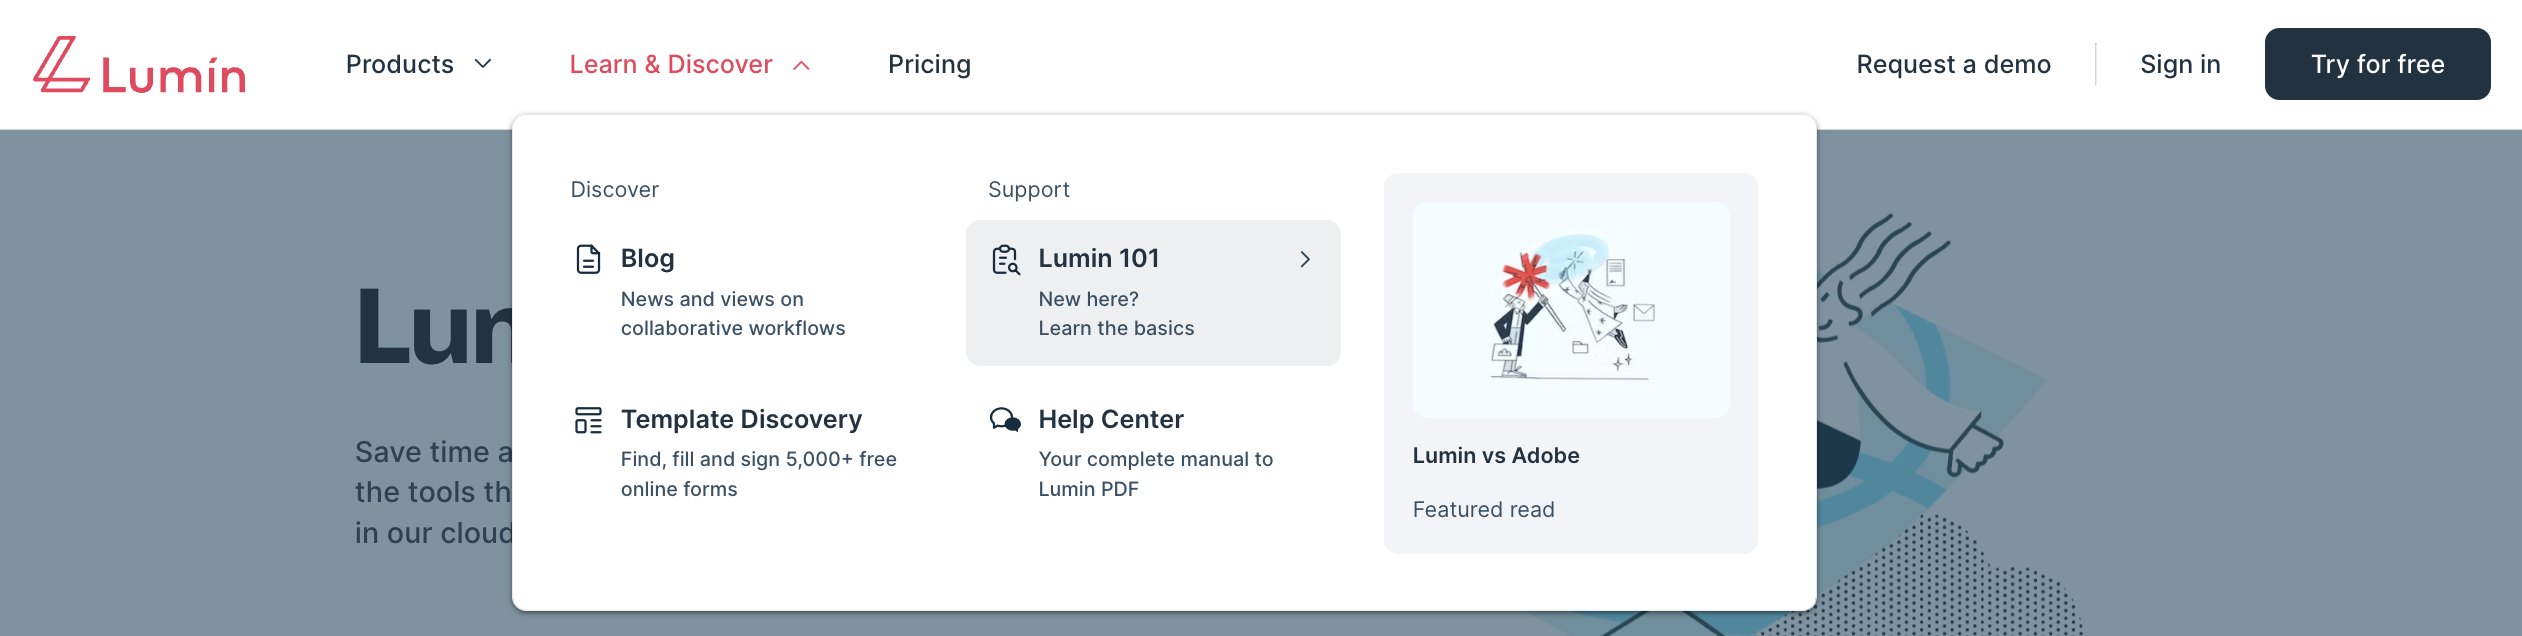2522x636 pixels.
Task: Open the Blog link
Action: click(647, 258)
